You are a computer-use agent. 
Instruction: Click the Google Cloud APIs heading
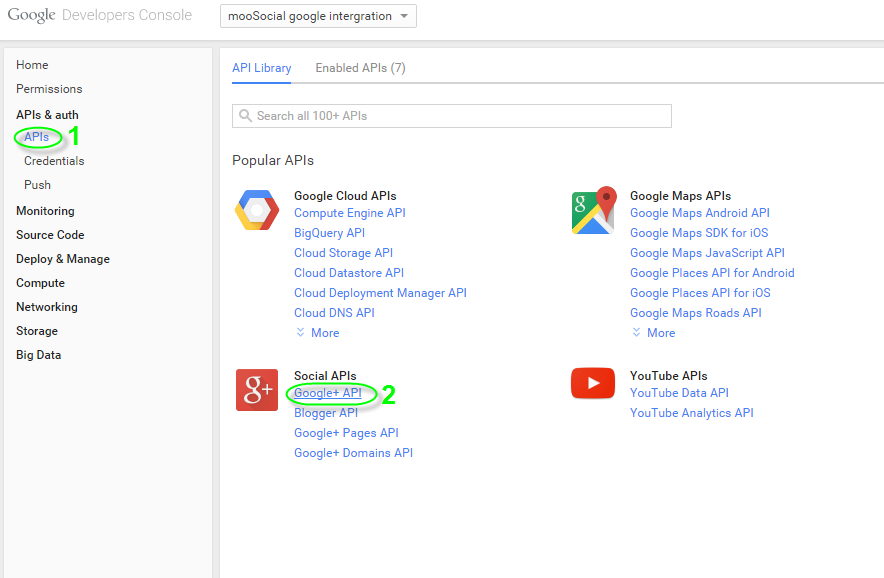point(345,196)
